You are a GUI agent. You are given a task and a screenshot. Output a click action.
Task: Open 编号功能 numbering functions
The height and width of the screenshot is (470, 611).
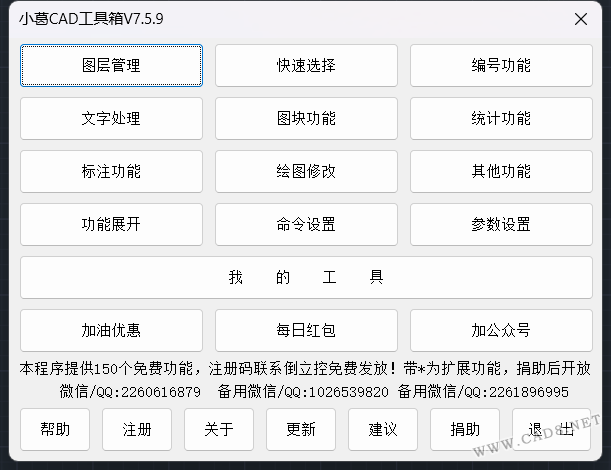click(x=501, y=65)
